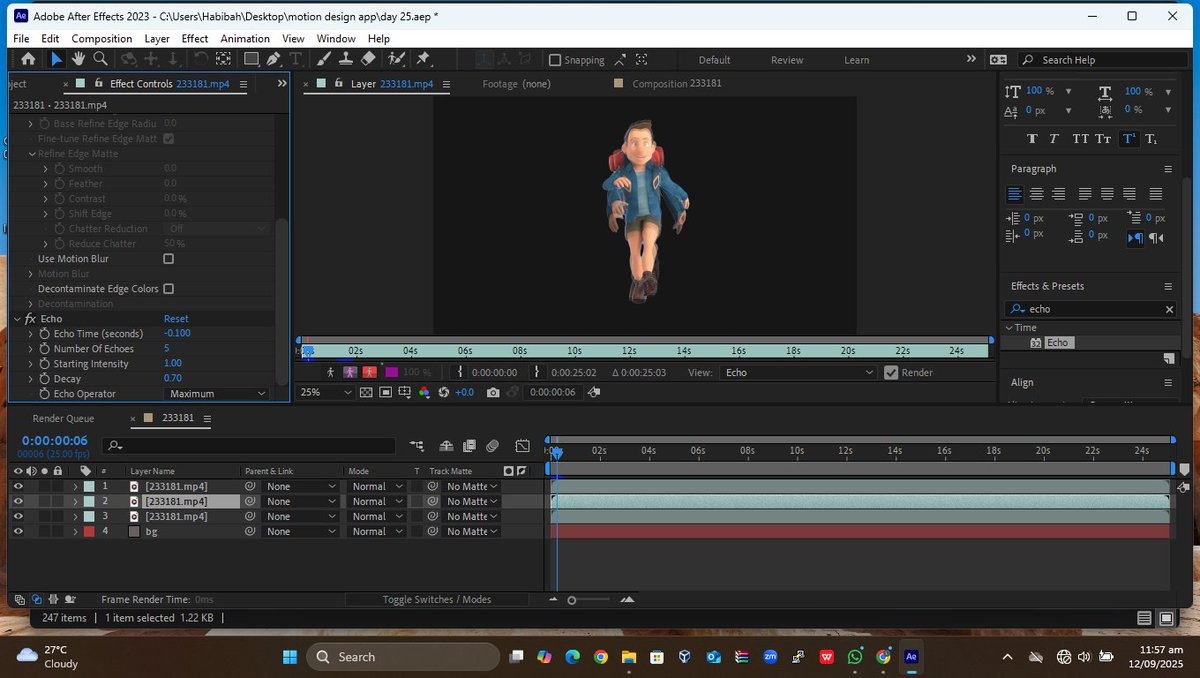Uncheck the Render checkbox

(891, 373)
